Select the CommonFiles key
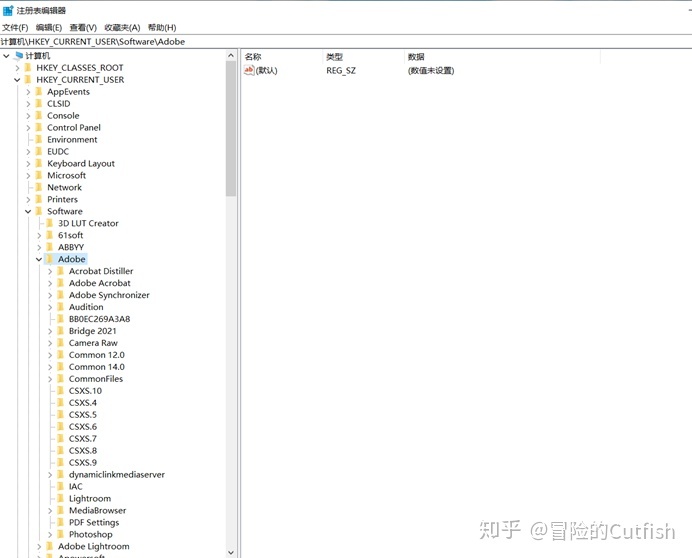The width and height of the screenshot is (692, 558). click(x=96, y=379)
